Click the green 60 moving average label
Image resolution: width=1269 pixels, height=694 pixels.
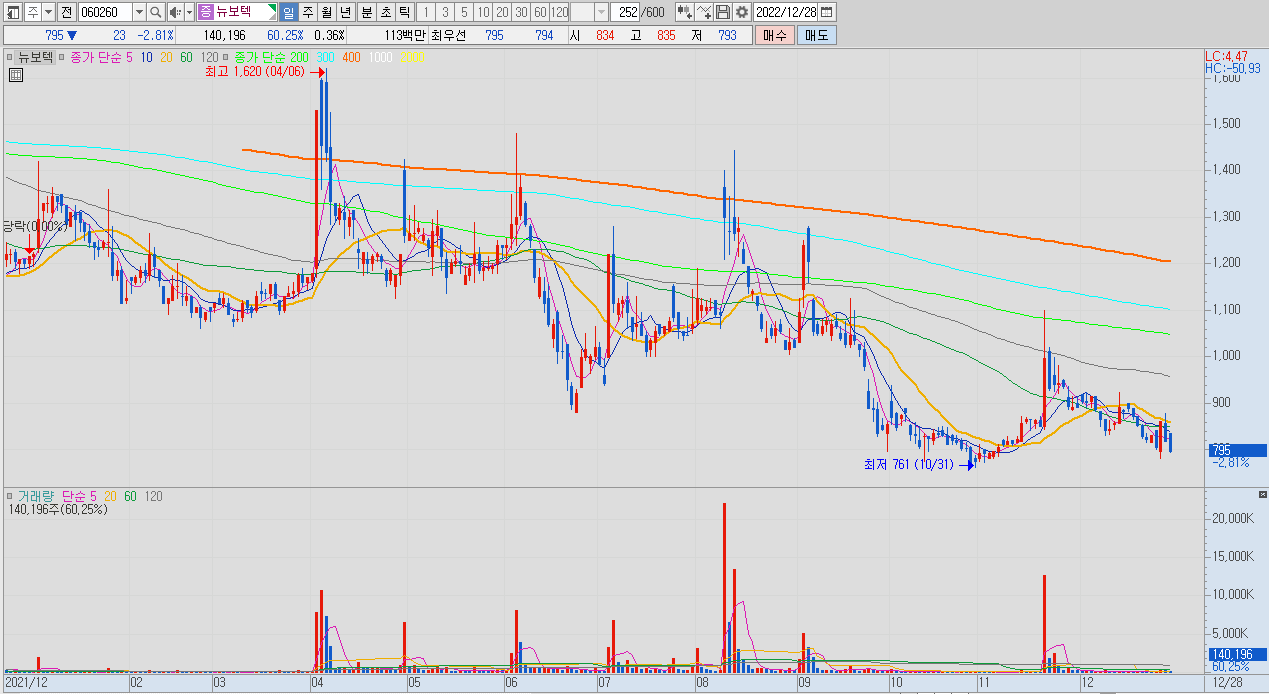click(x=186, y=58)
